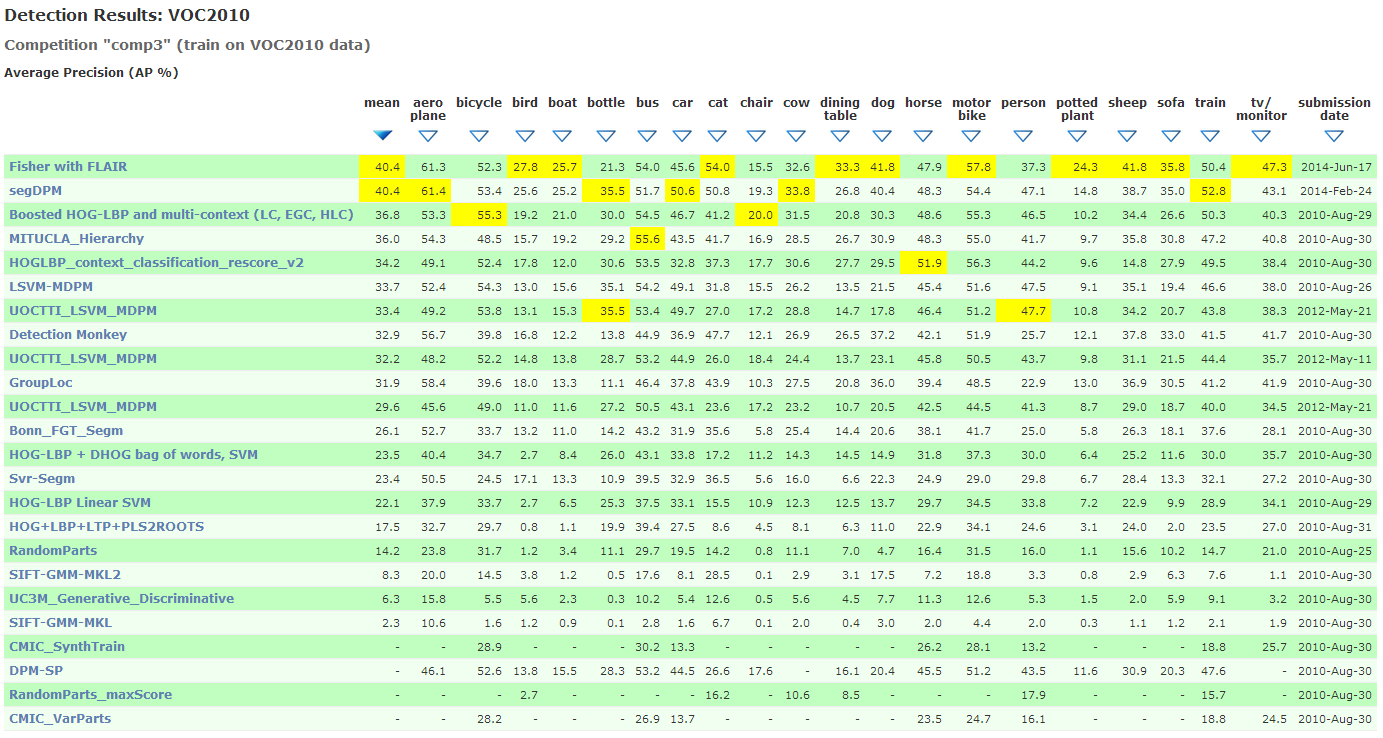The image size is (1383, 738).
Task: Sort by person column triangle
Action: click(1023, 136)
